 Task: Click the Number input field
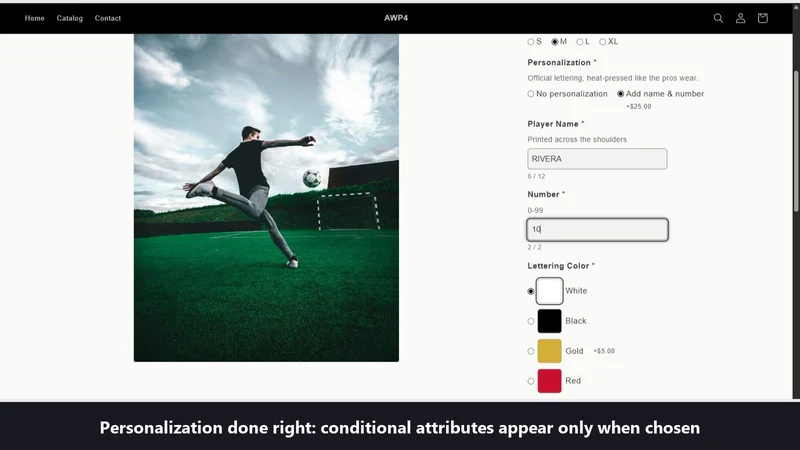coord(597,230)
